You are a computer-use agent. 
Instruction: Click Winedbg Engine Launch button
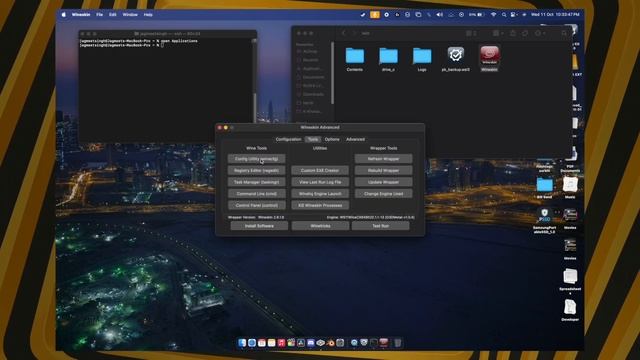point(320,193)
